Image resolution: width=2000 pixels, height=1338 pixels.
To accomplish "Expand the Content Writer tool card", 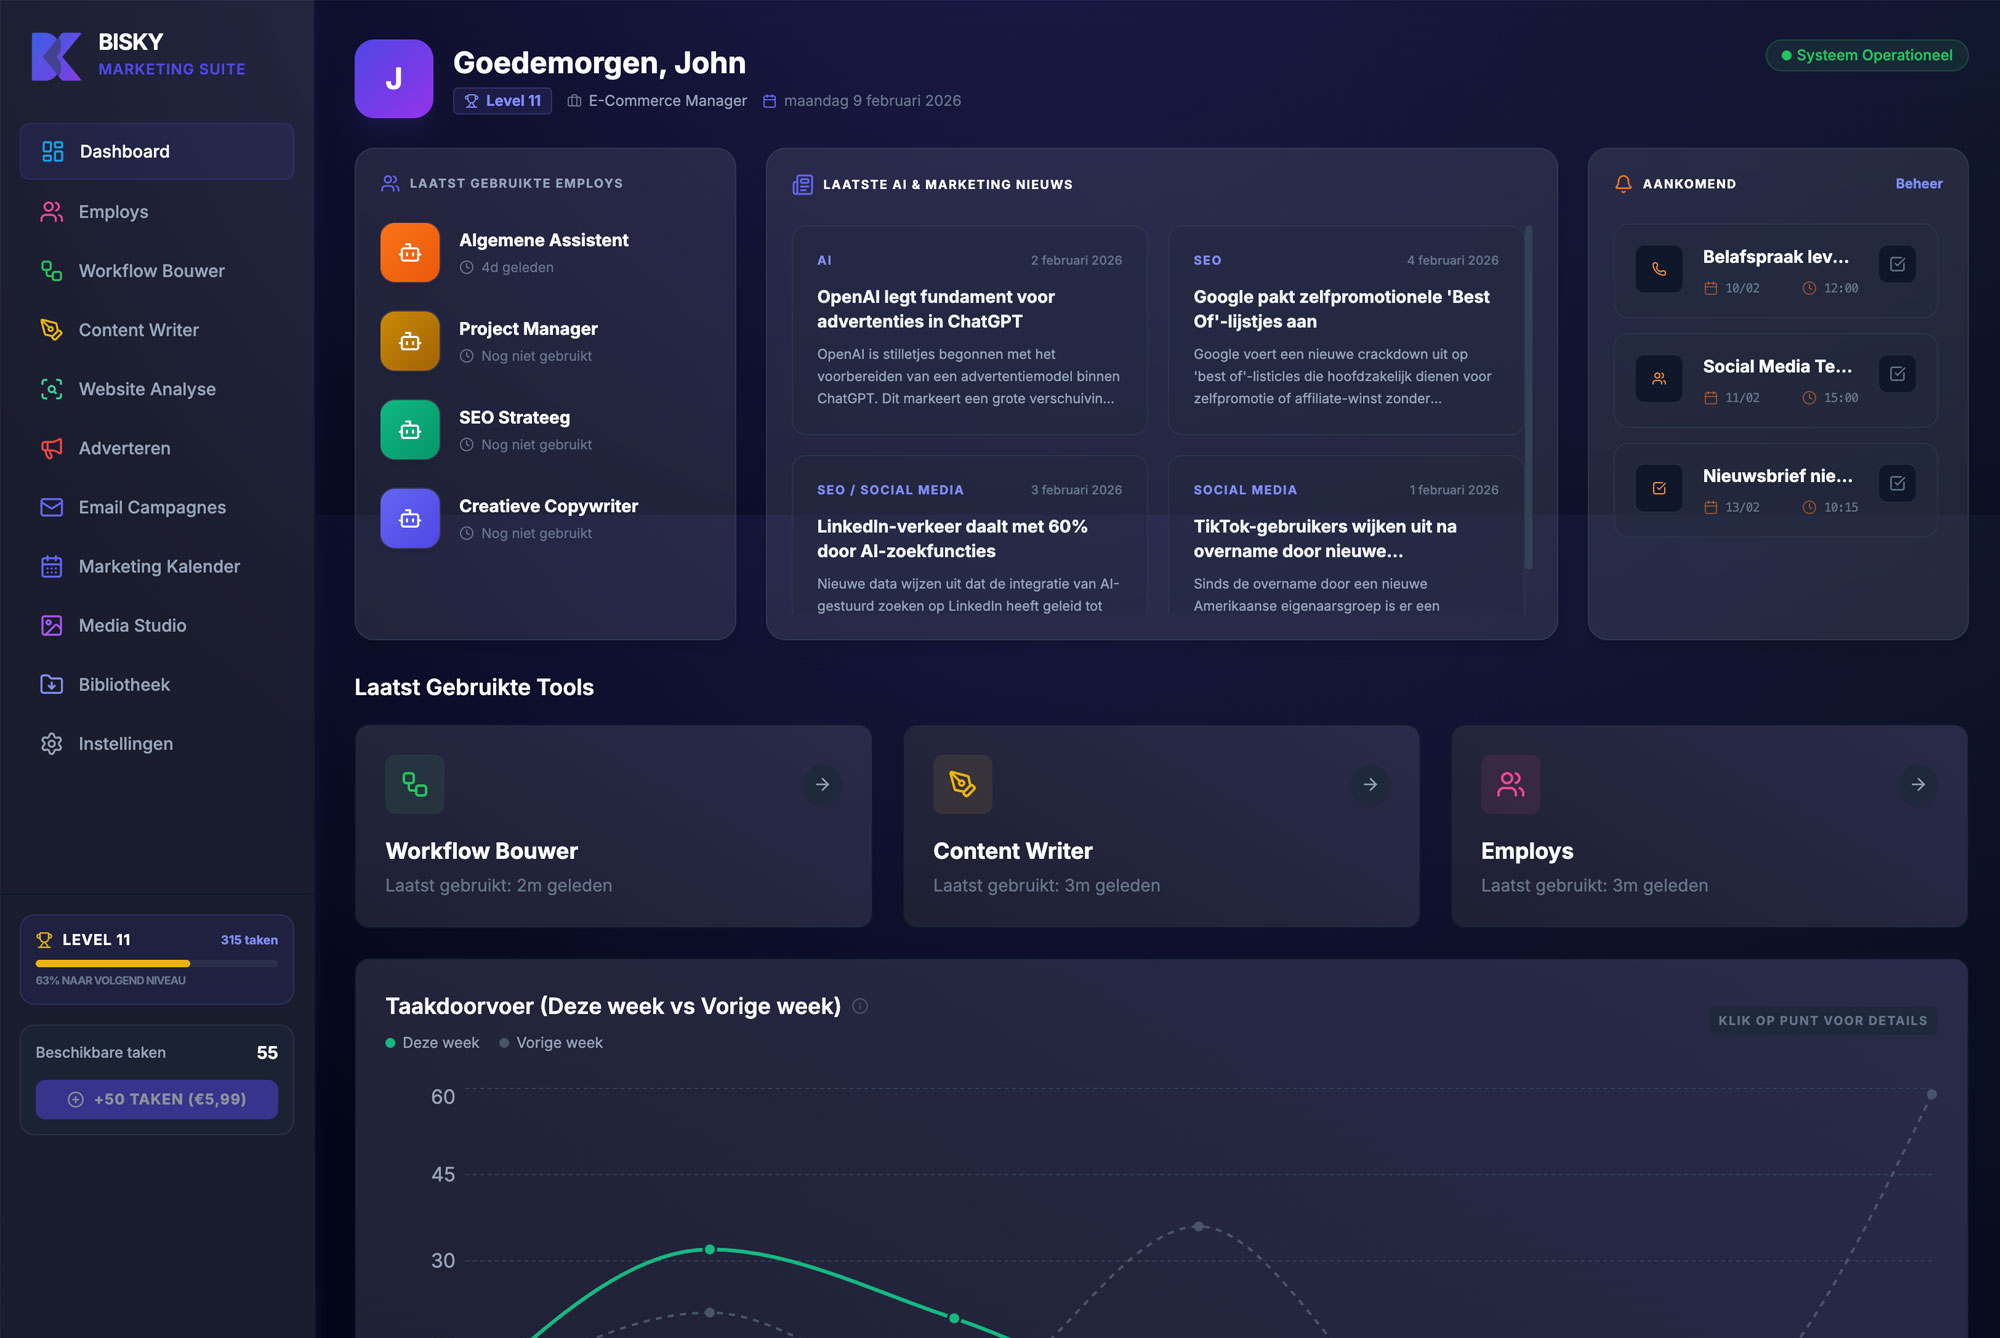I will 1370,785.
